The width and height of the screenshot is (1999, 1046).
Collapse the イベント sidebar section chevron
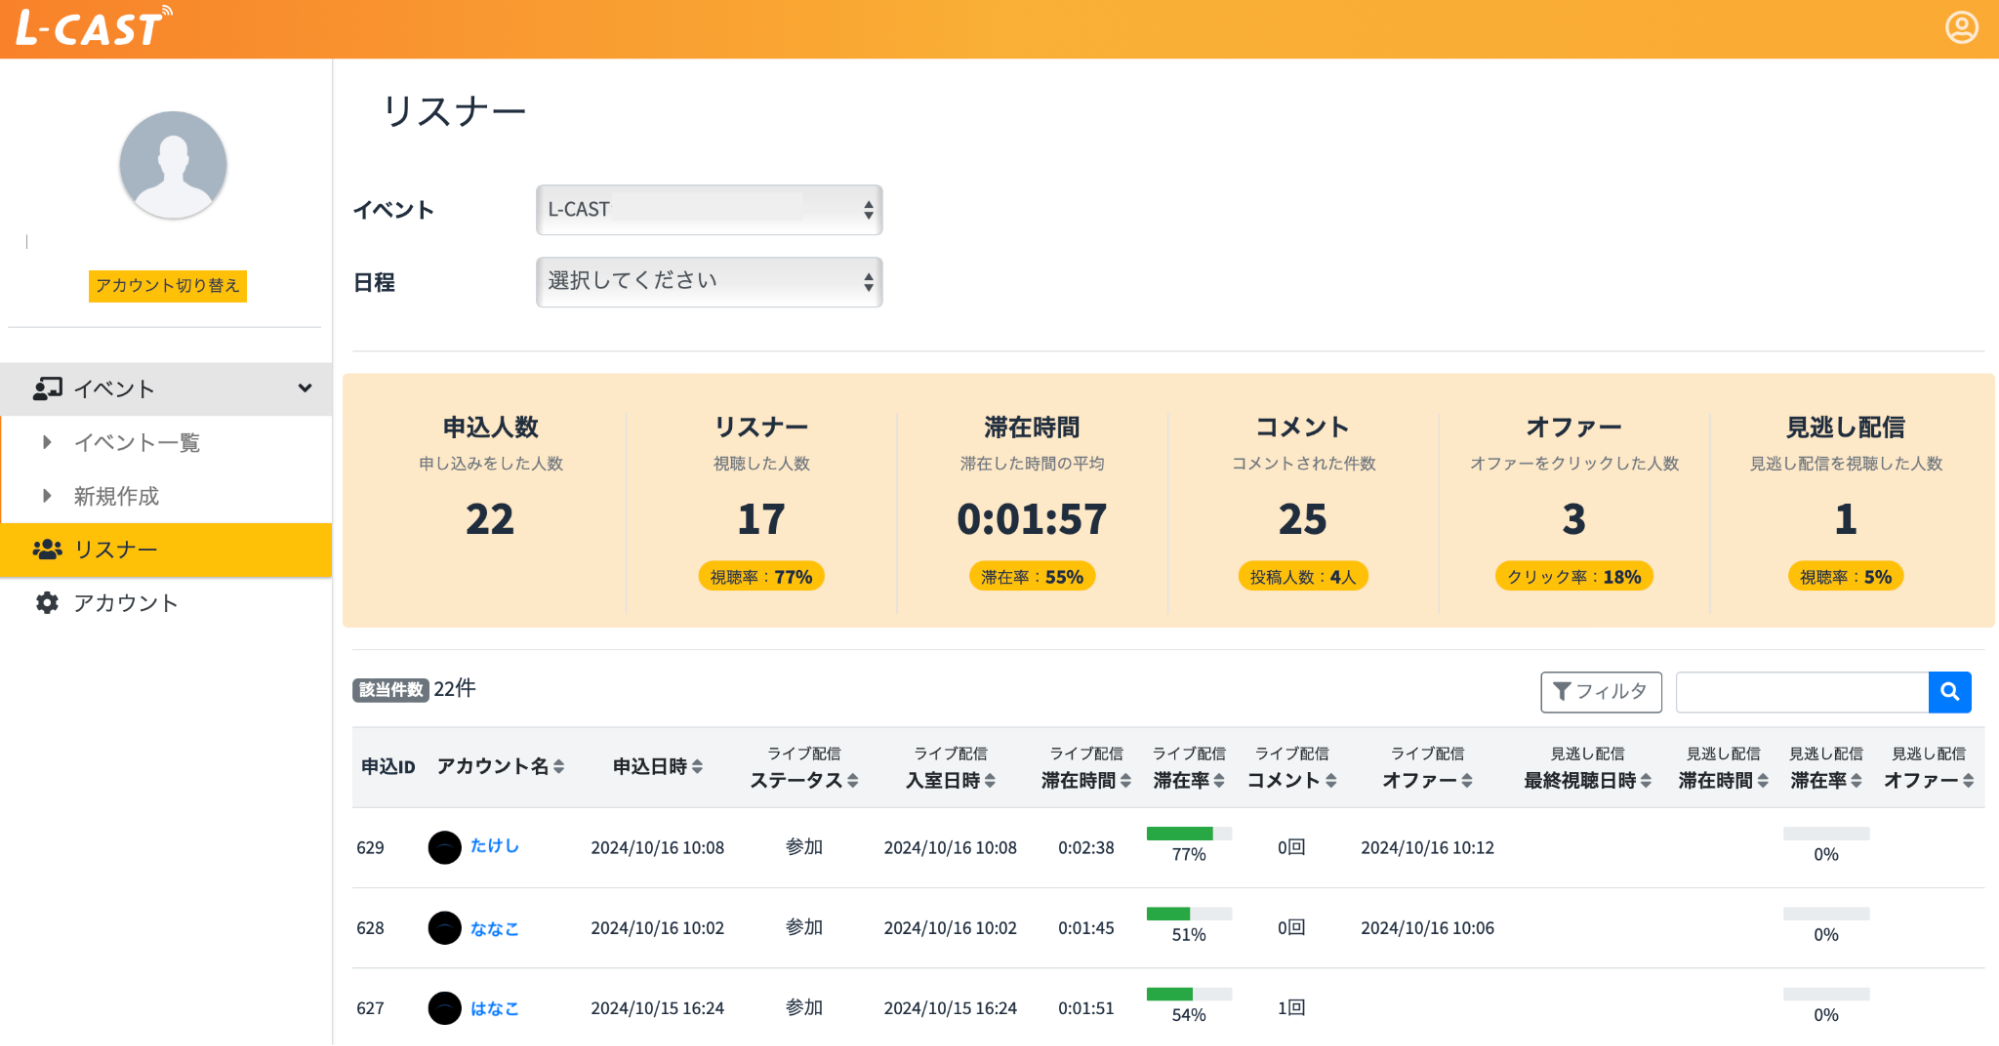[305, 389]
